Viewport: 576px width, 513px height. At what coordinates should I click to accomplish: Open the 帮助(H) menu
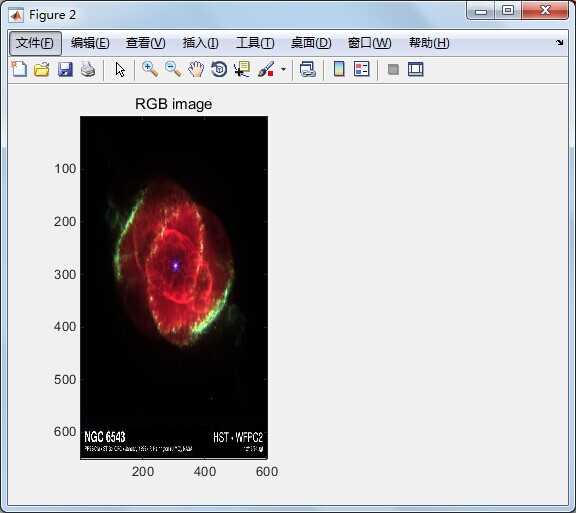tap(429, 43)
